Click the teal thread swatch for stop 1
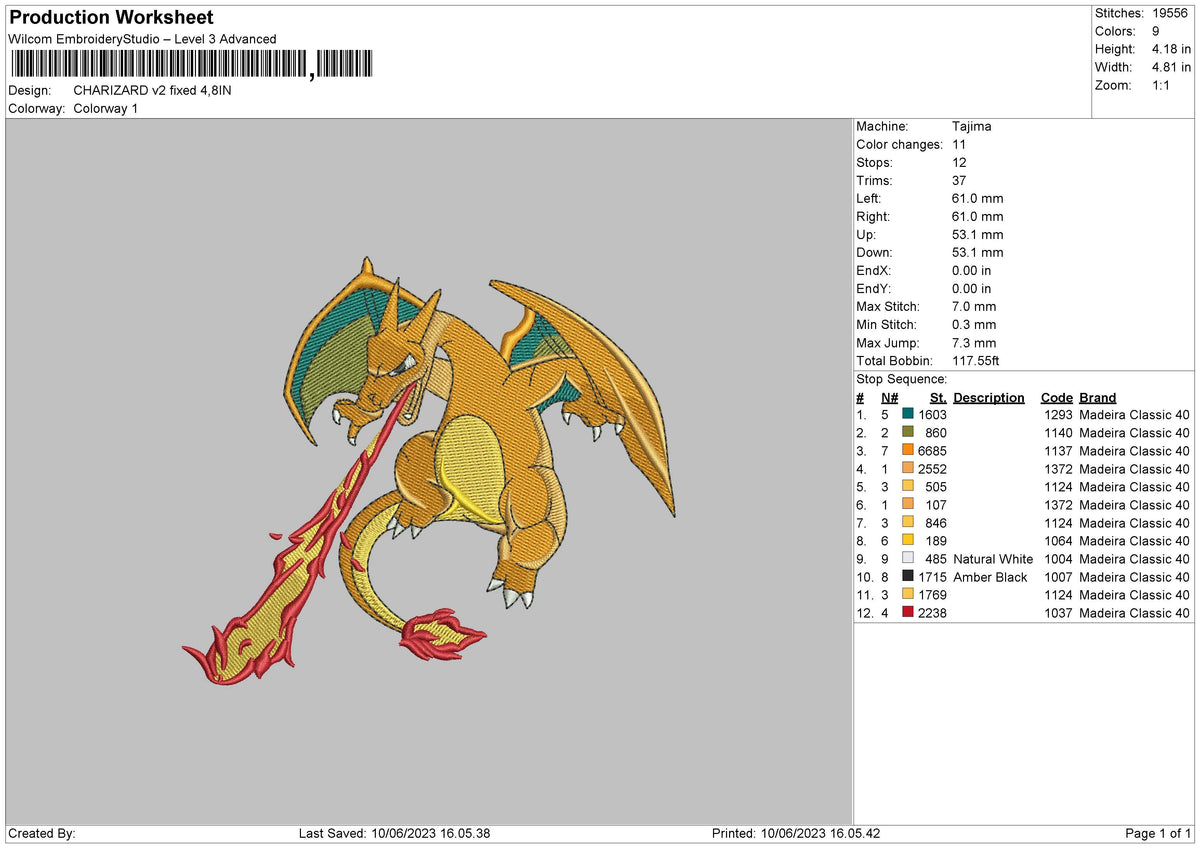1200x848 pixels. (x=908, y=414)
